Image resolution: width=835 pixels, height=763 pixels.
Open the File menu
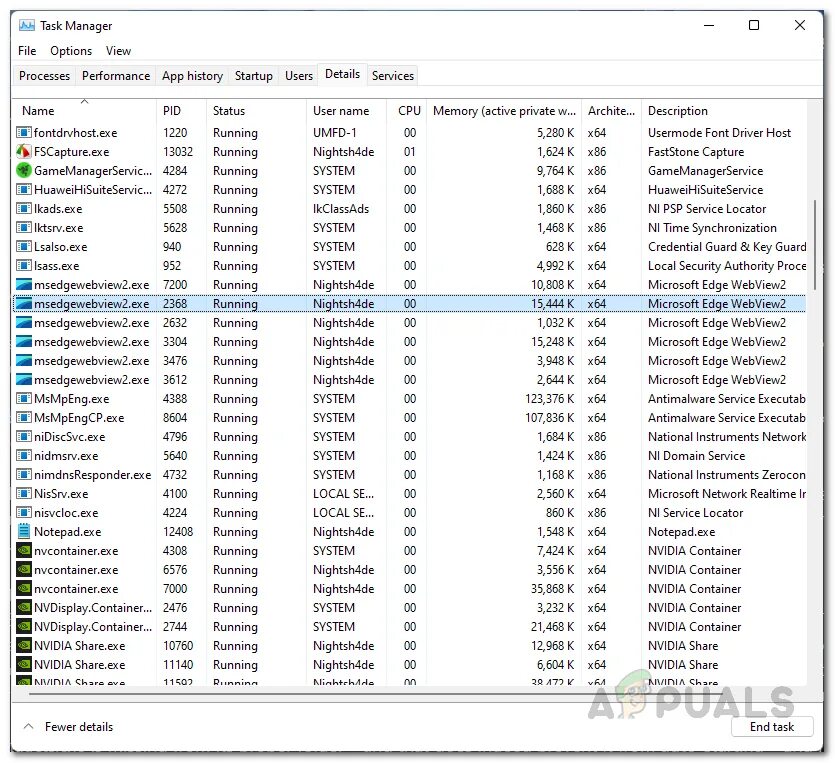(x=27, y=51)
